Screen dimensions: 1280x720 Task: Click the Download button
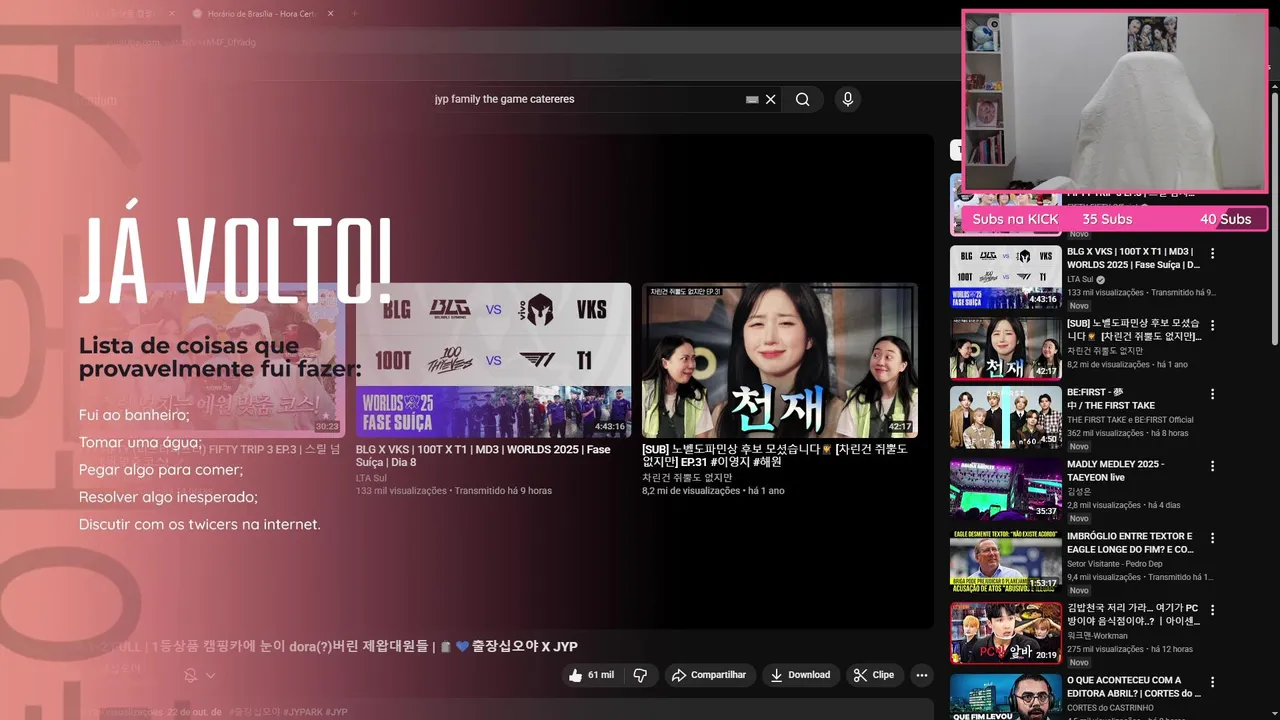pos(799,675)
